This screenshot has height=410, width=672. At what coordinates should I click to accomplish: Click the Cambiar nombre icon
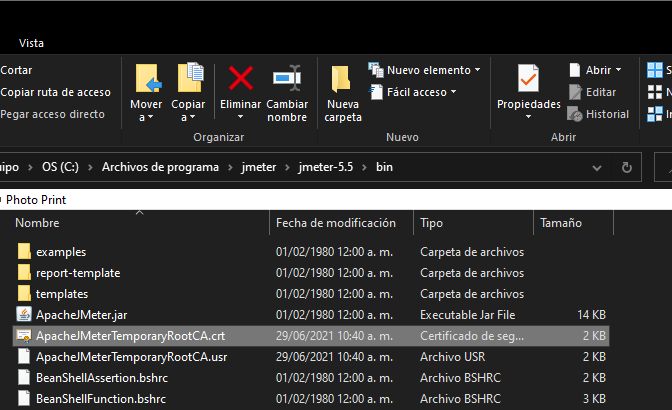pyautogui.click(x=287, y=78)
